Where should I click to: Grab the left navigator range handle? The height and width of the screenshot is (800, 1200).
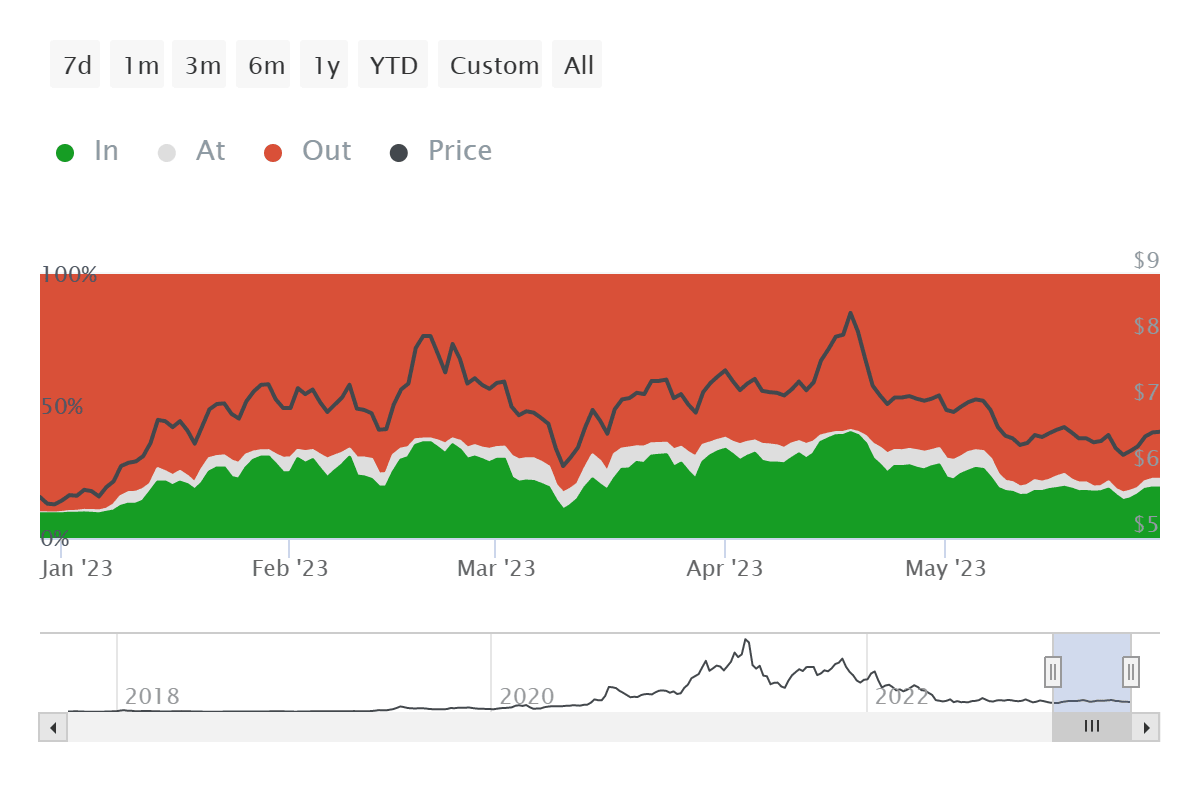click(x=1052, y=672)
